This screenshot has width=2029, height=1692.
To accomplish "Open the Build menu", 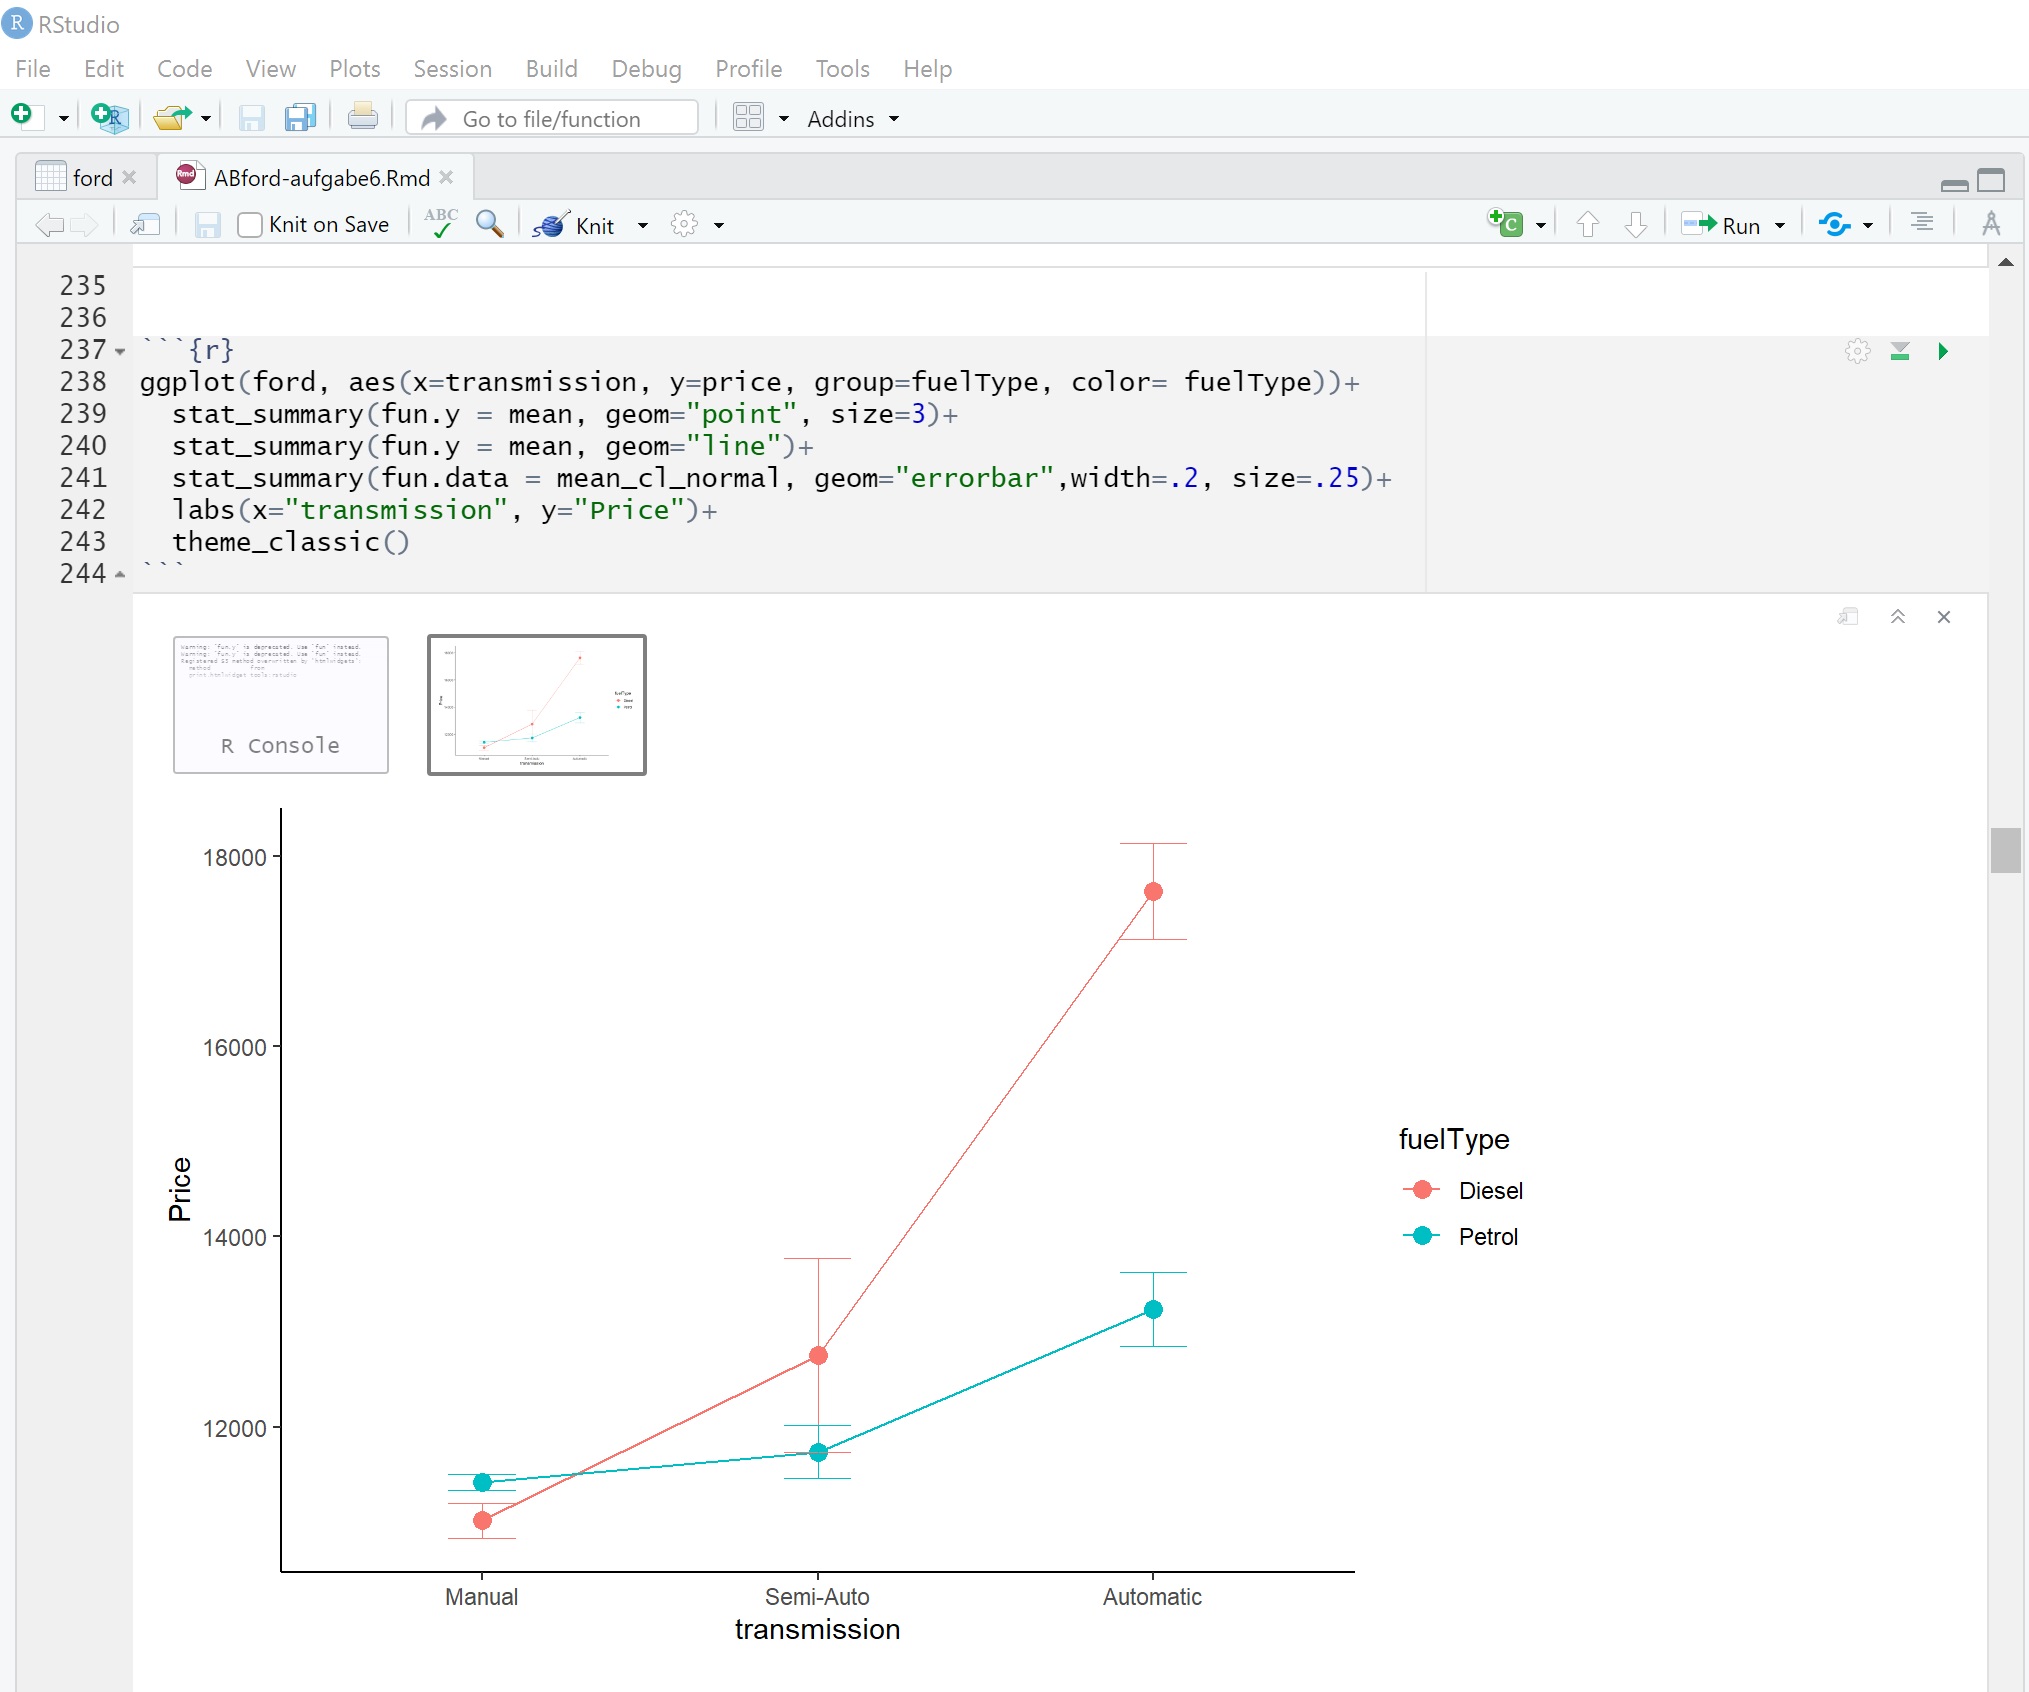I will pyautogui.click(x=551, y=69).
